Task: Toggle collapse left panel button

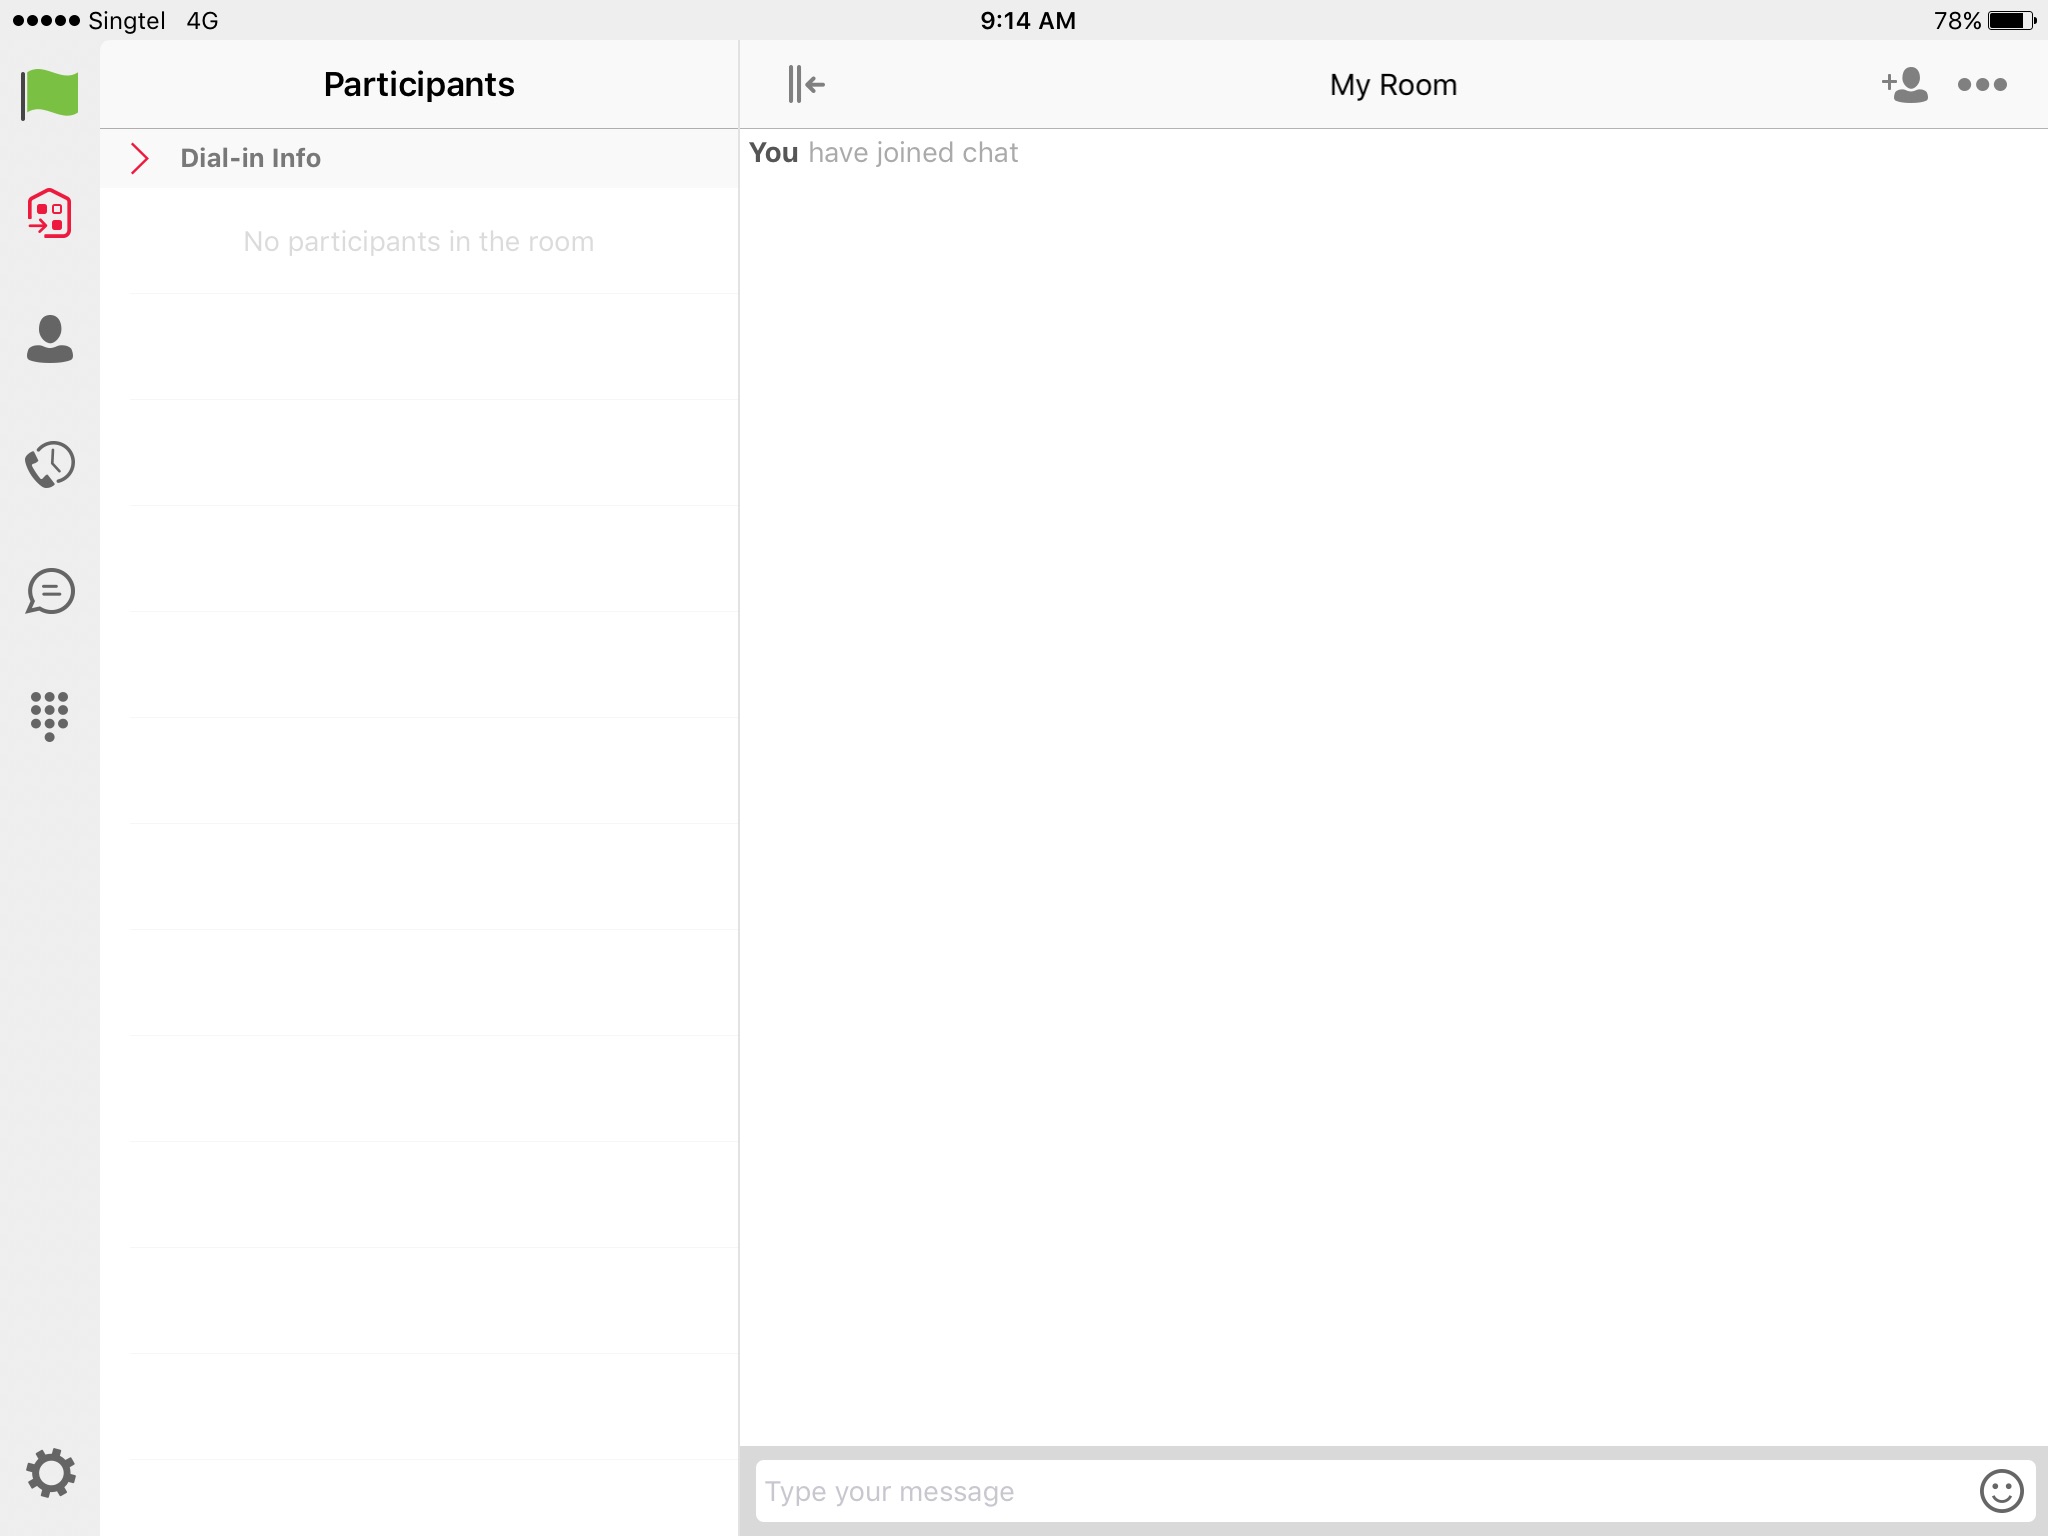Action: click(x=806, y=84)
